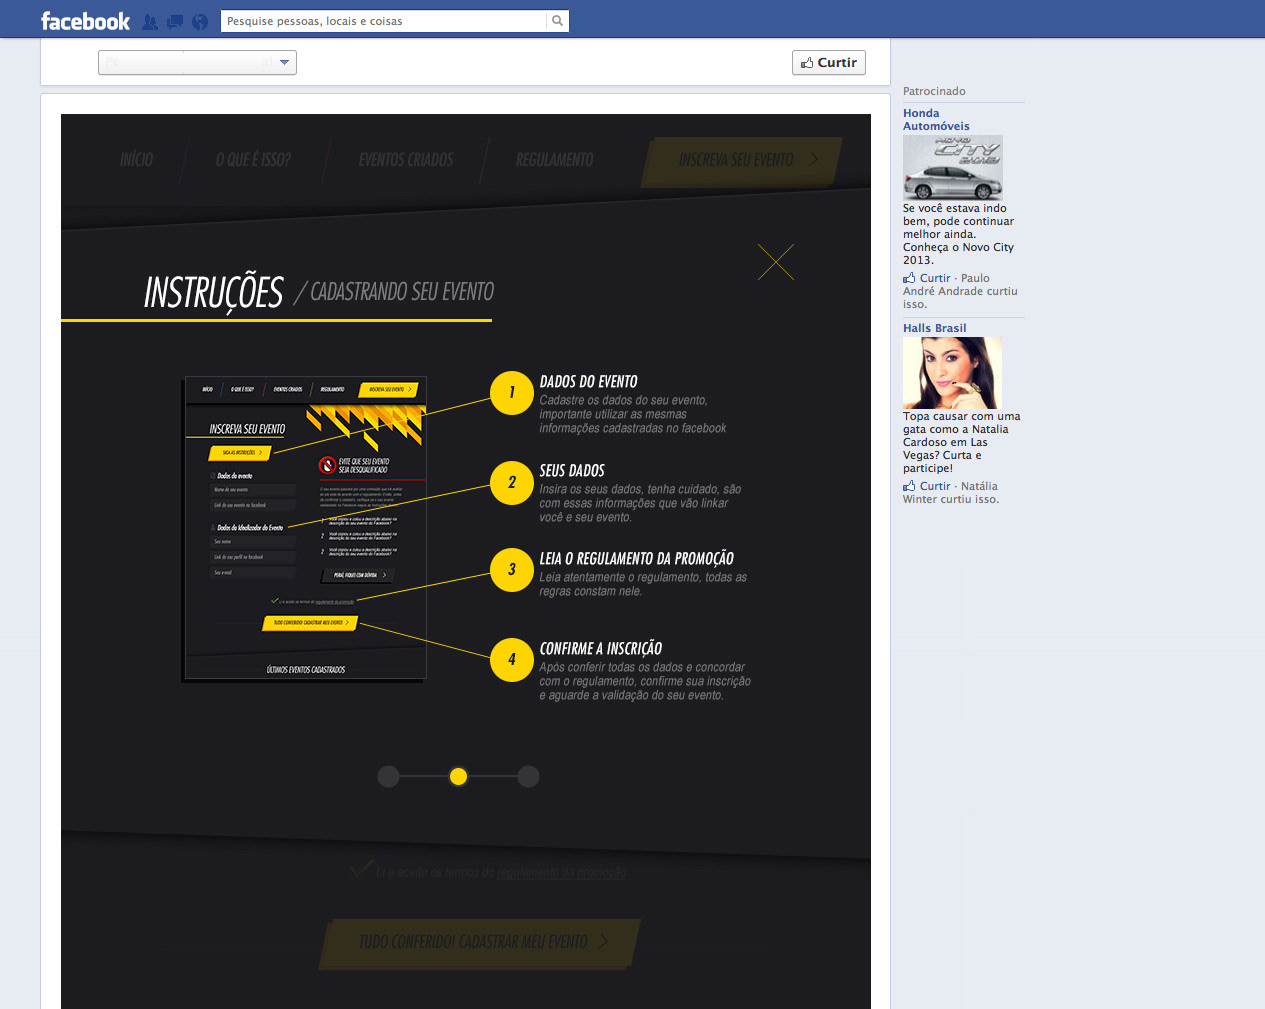Click SEUS DADOS heading
The image size is (1265, 1009).
pyautogui.click(x=572, y=471)
